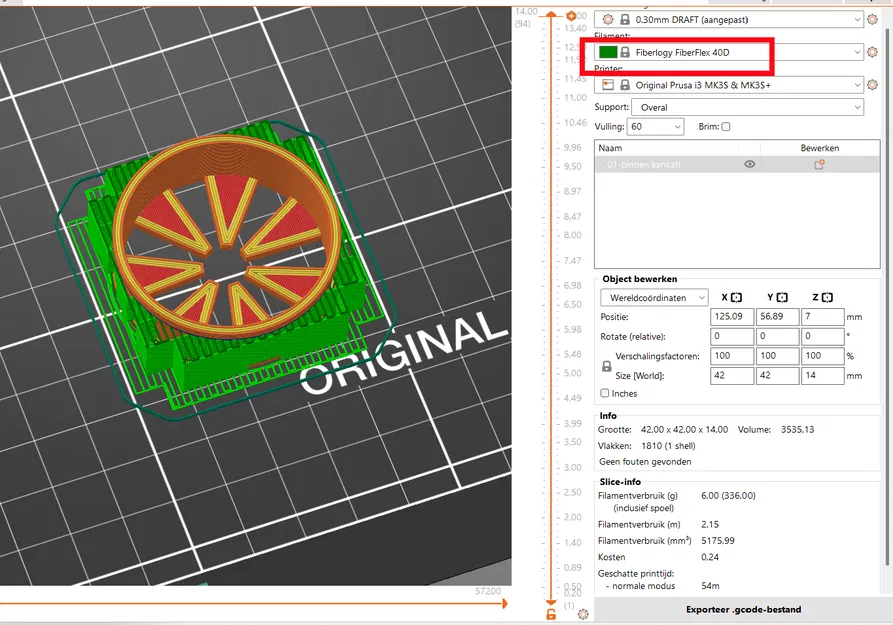Open the Fiberlogy FiberFlex 40D filament dropdown
This screenshot has width=893, height=625.
coord(729,52)
